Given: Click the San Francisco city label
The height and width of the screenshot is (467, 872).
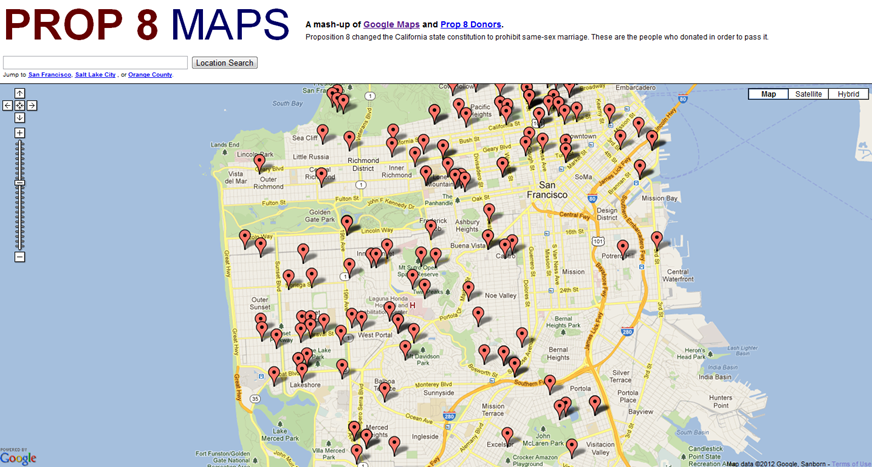Looking at the screenshot, I should pyautogui.click(x=547, y=190).
